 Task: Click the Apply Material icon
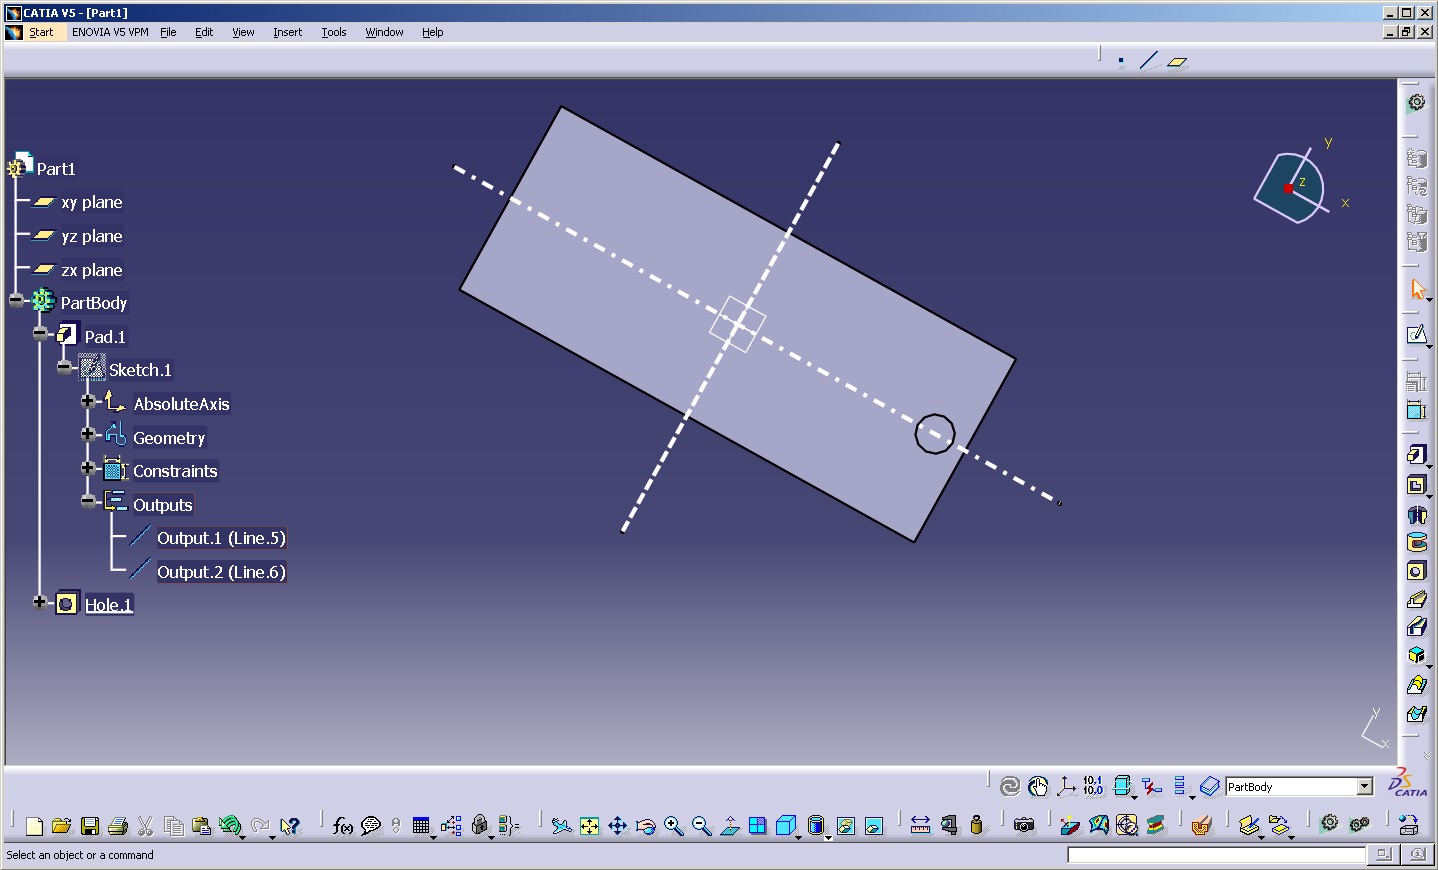[x=1201, y=826]
